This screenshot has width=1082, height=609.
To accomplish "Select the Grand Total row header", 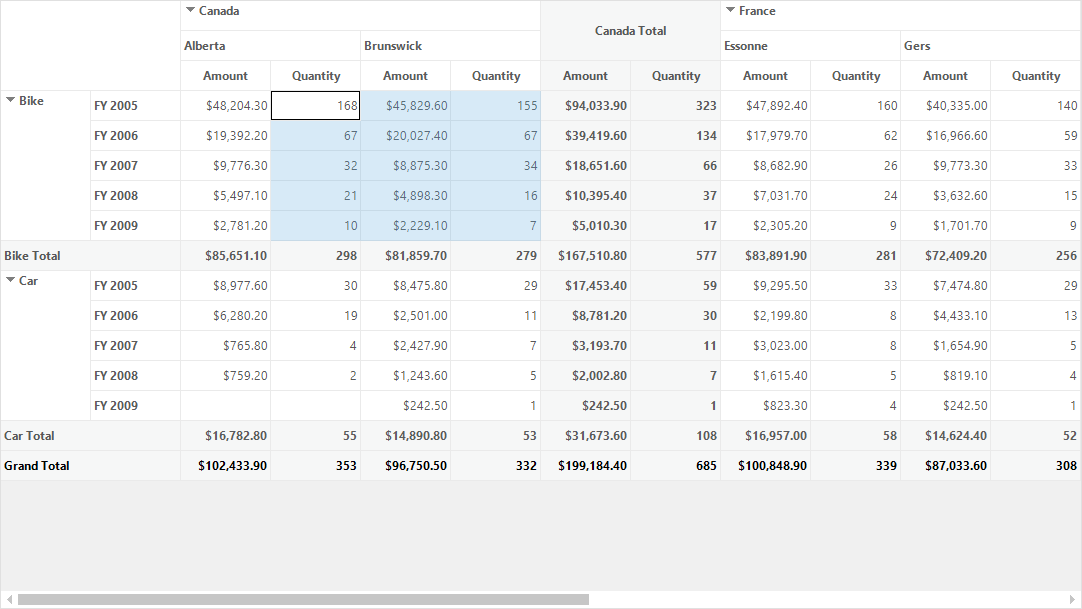I will [x=90, y=466].
